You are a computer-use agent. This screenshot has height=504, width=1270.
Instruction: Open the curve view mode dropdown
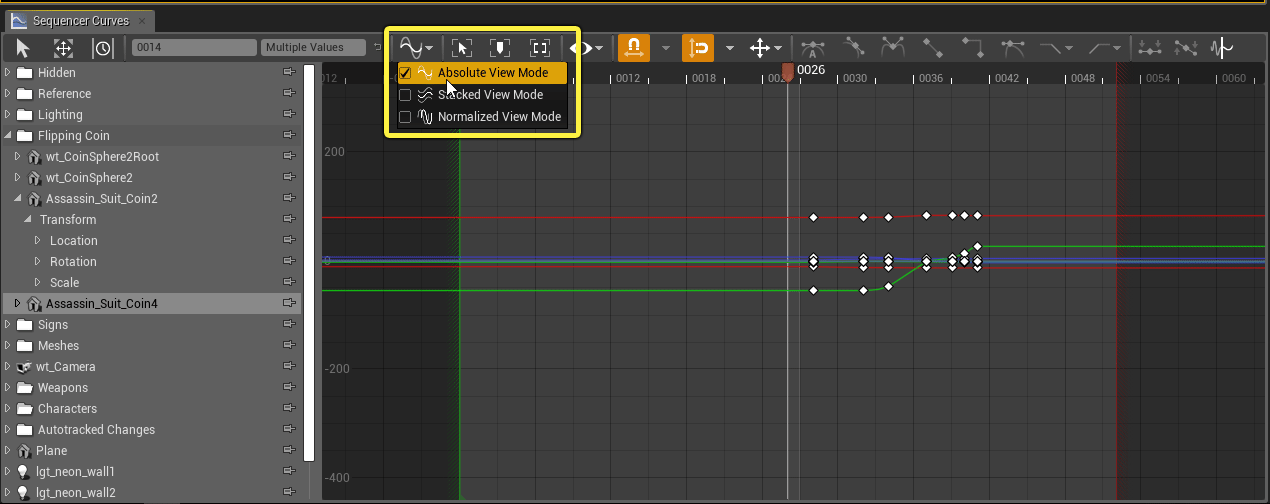pyautogui.click(x=416, y=47)
